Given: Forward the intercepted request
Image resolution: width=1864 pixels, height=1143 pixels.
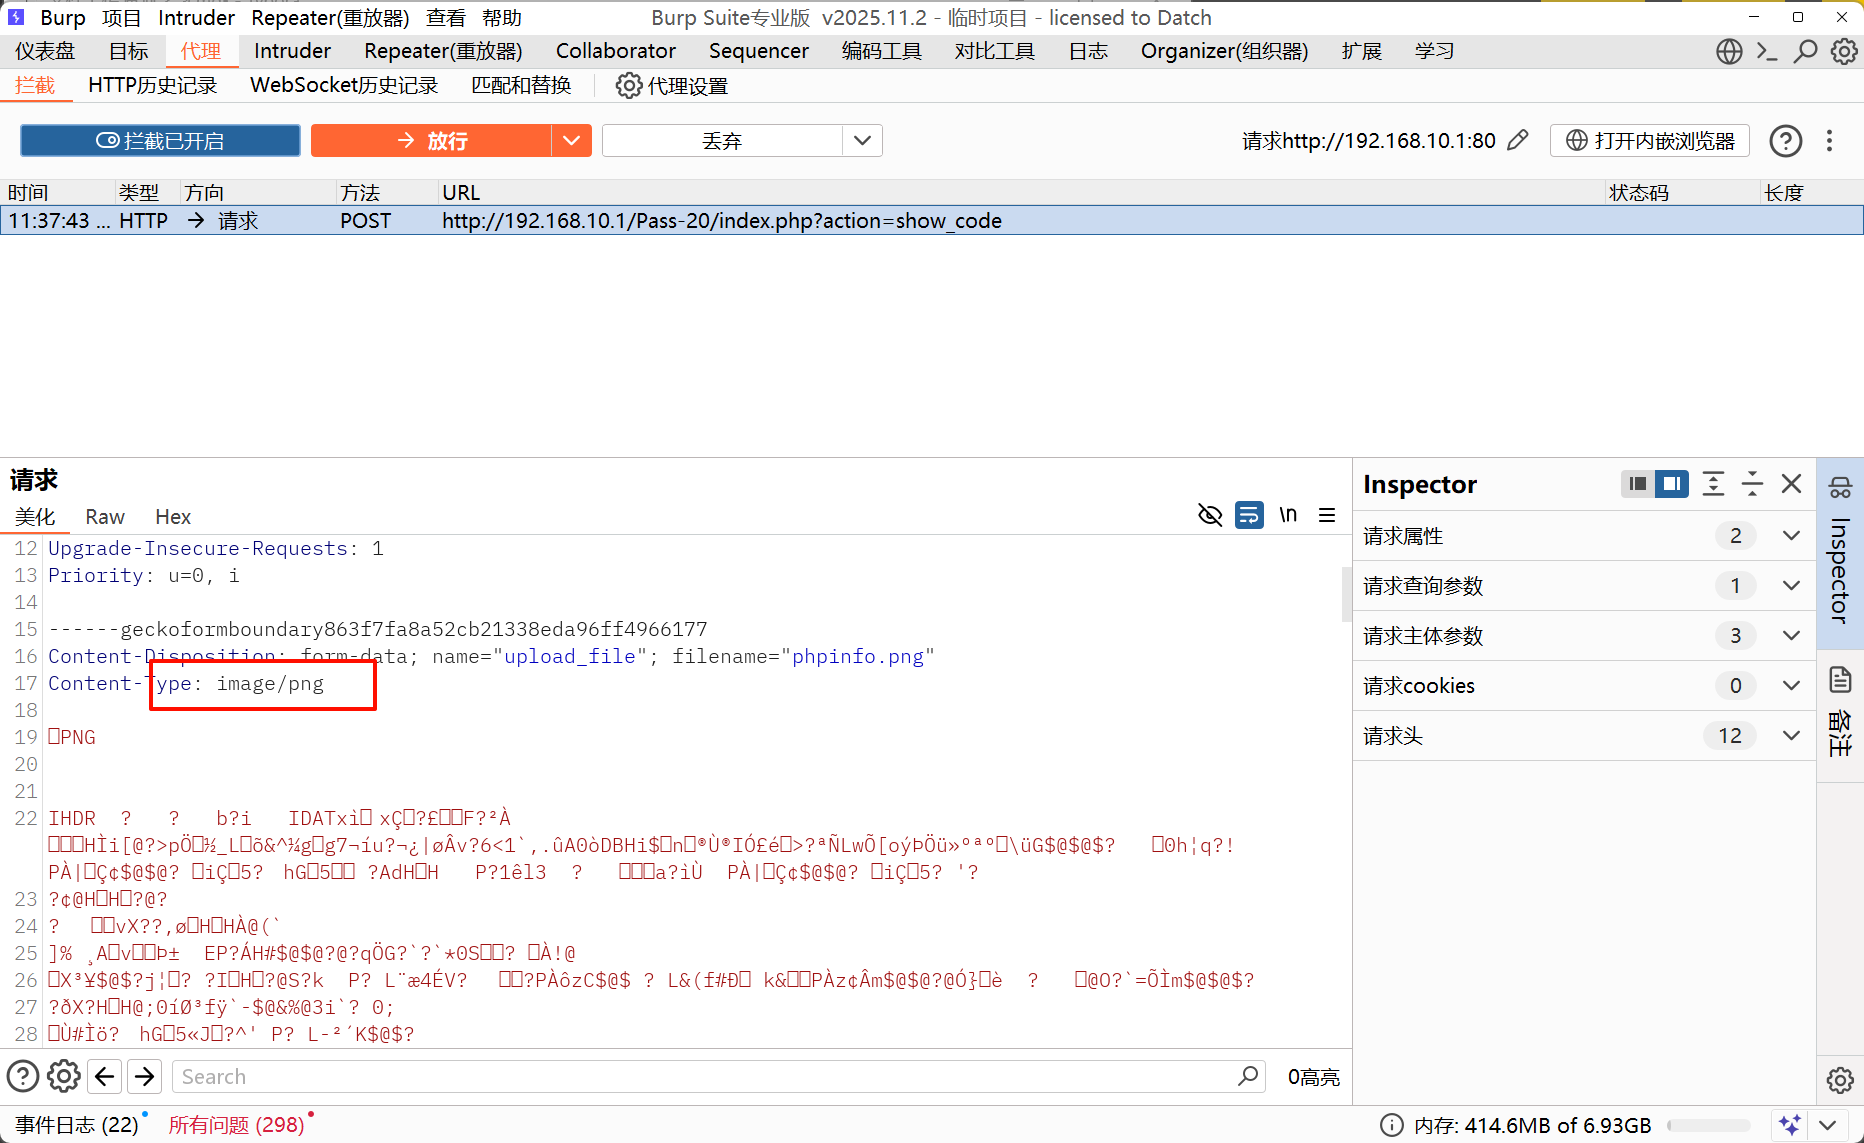Looking at the screenshot, I should coord(431,141).
